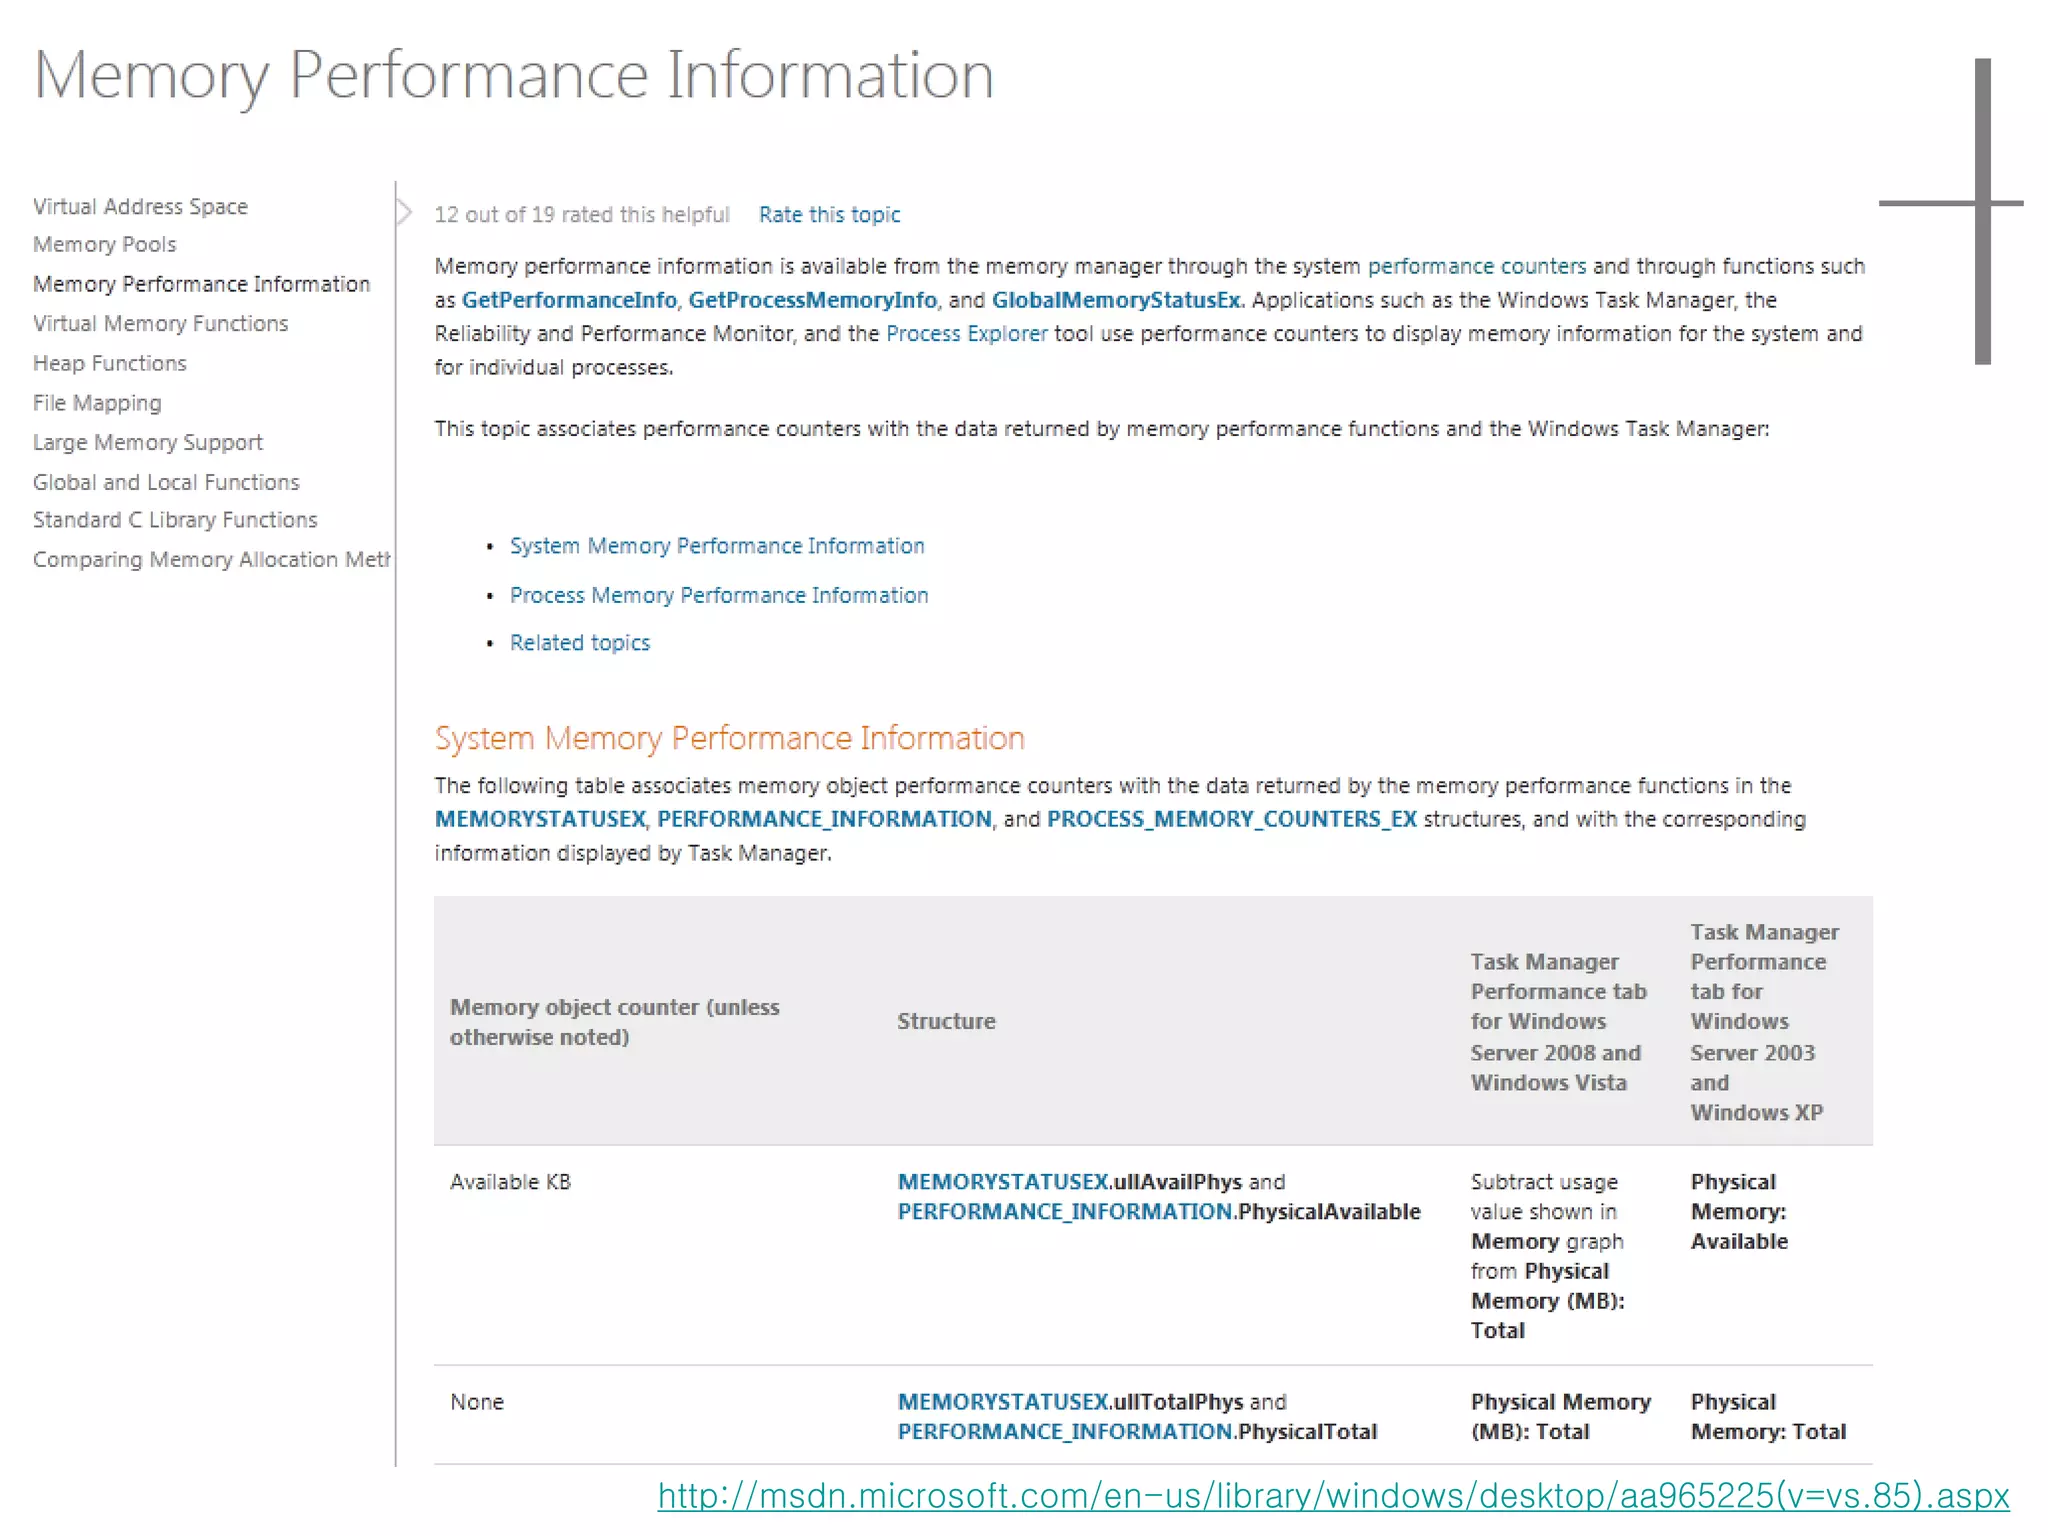Open the Process Explorer link

(966, 334)
